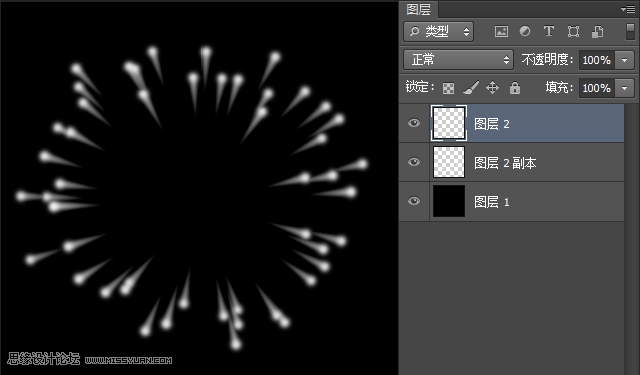
Task: Click the fill 100% value field
Action: tap(597, 88)
